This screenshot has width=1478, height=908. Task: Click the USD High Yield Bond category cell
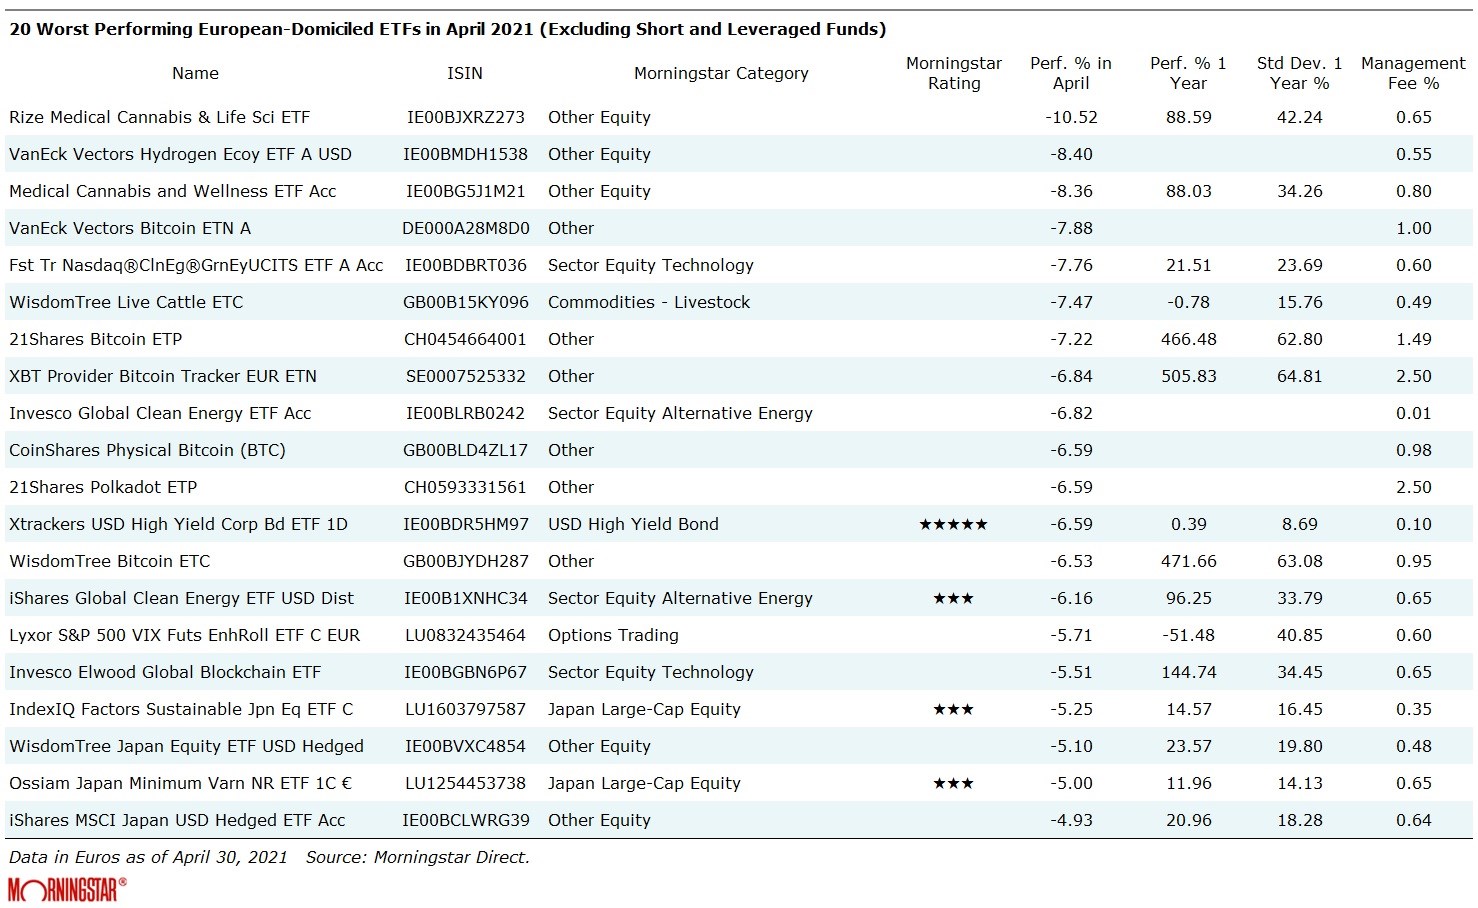(x=633, y=524)
